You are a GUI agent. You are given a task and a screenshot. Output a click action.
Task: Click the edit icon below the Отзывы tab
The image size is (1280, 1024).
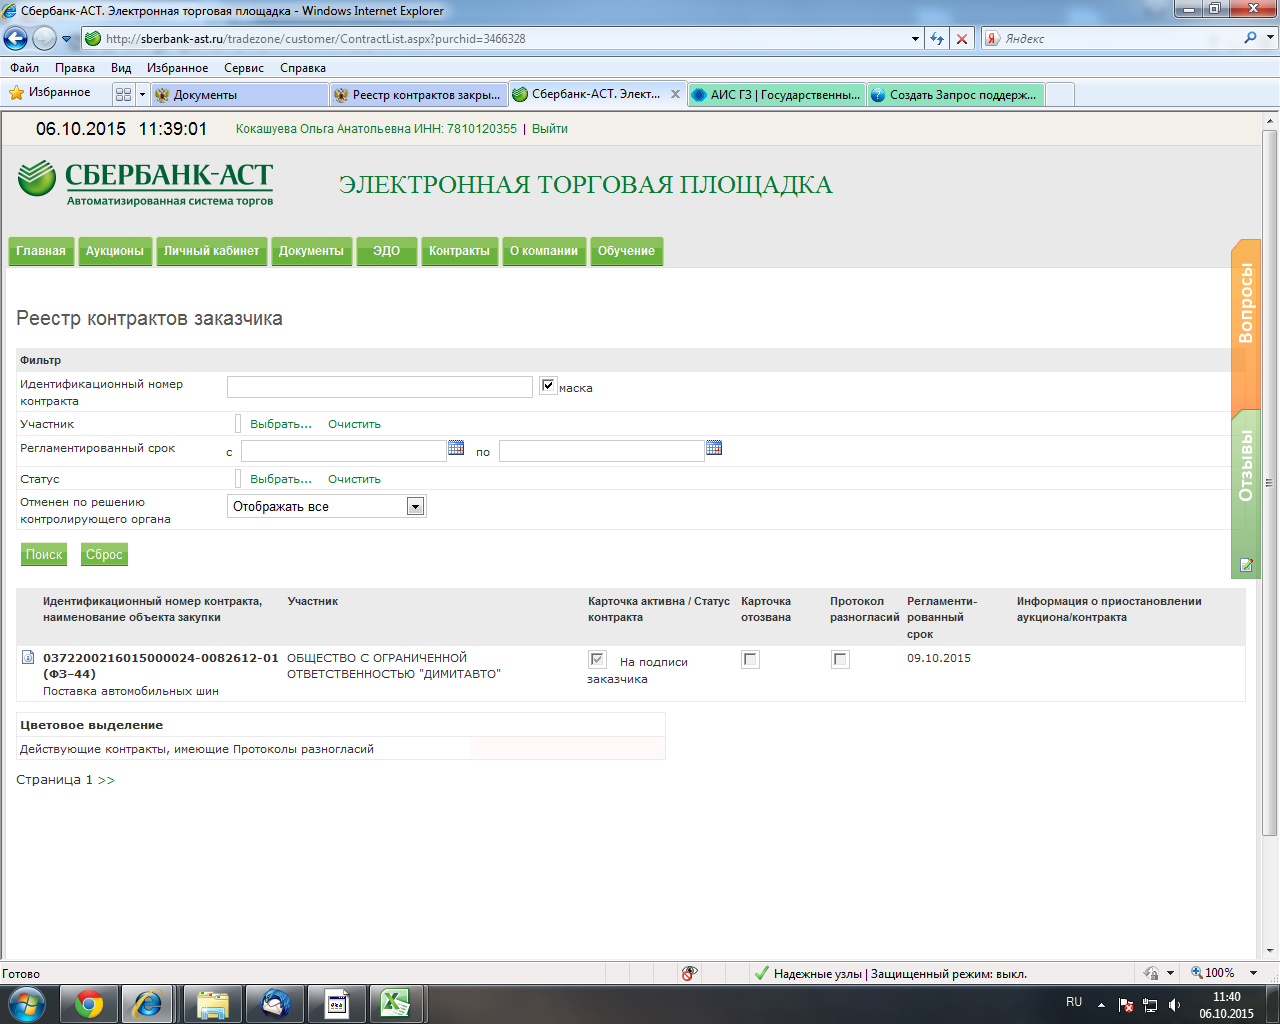1246,565
